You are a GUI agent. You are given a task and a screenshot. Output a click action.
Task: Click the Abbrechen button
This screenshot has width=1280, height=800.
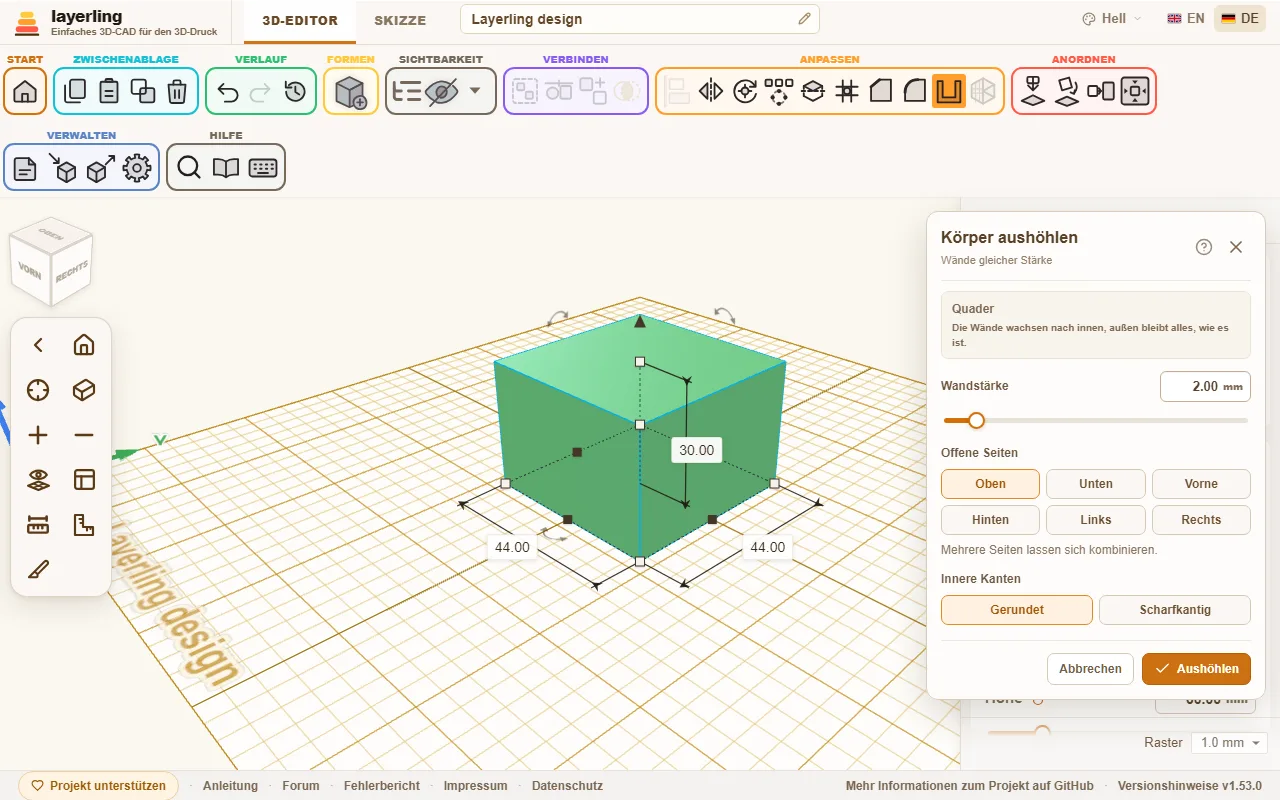pyautogui.click(x=1090, y=669)
